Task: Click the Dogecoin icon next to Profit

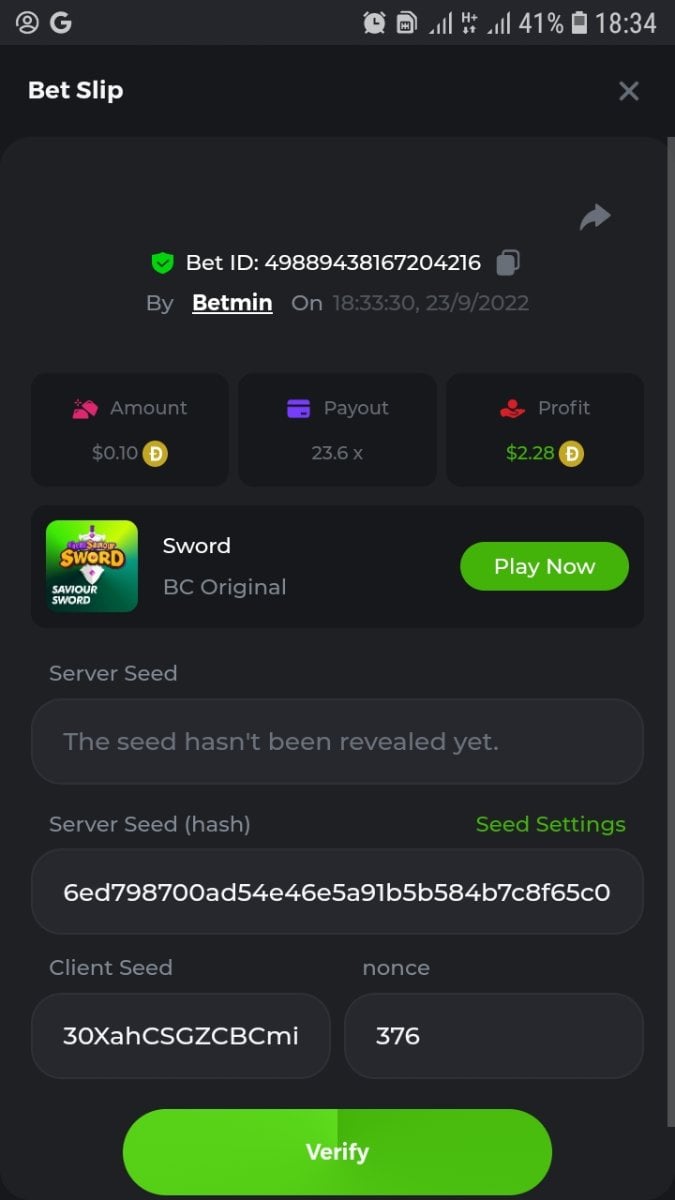Action: point(571,453)
